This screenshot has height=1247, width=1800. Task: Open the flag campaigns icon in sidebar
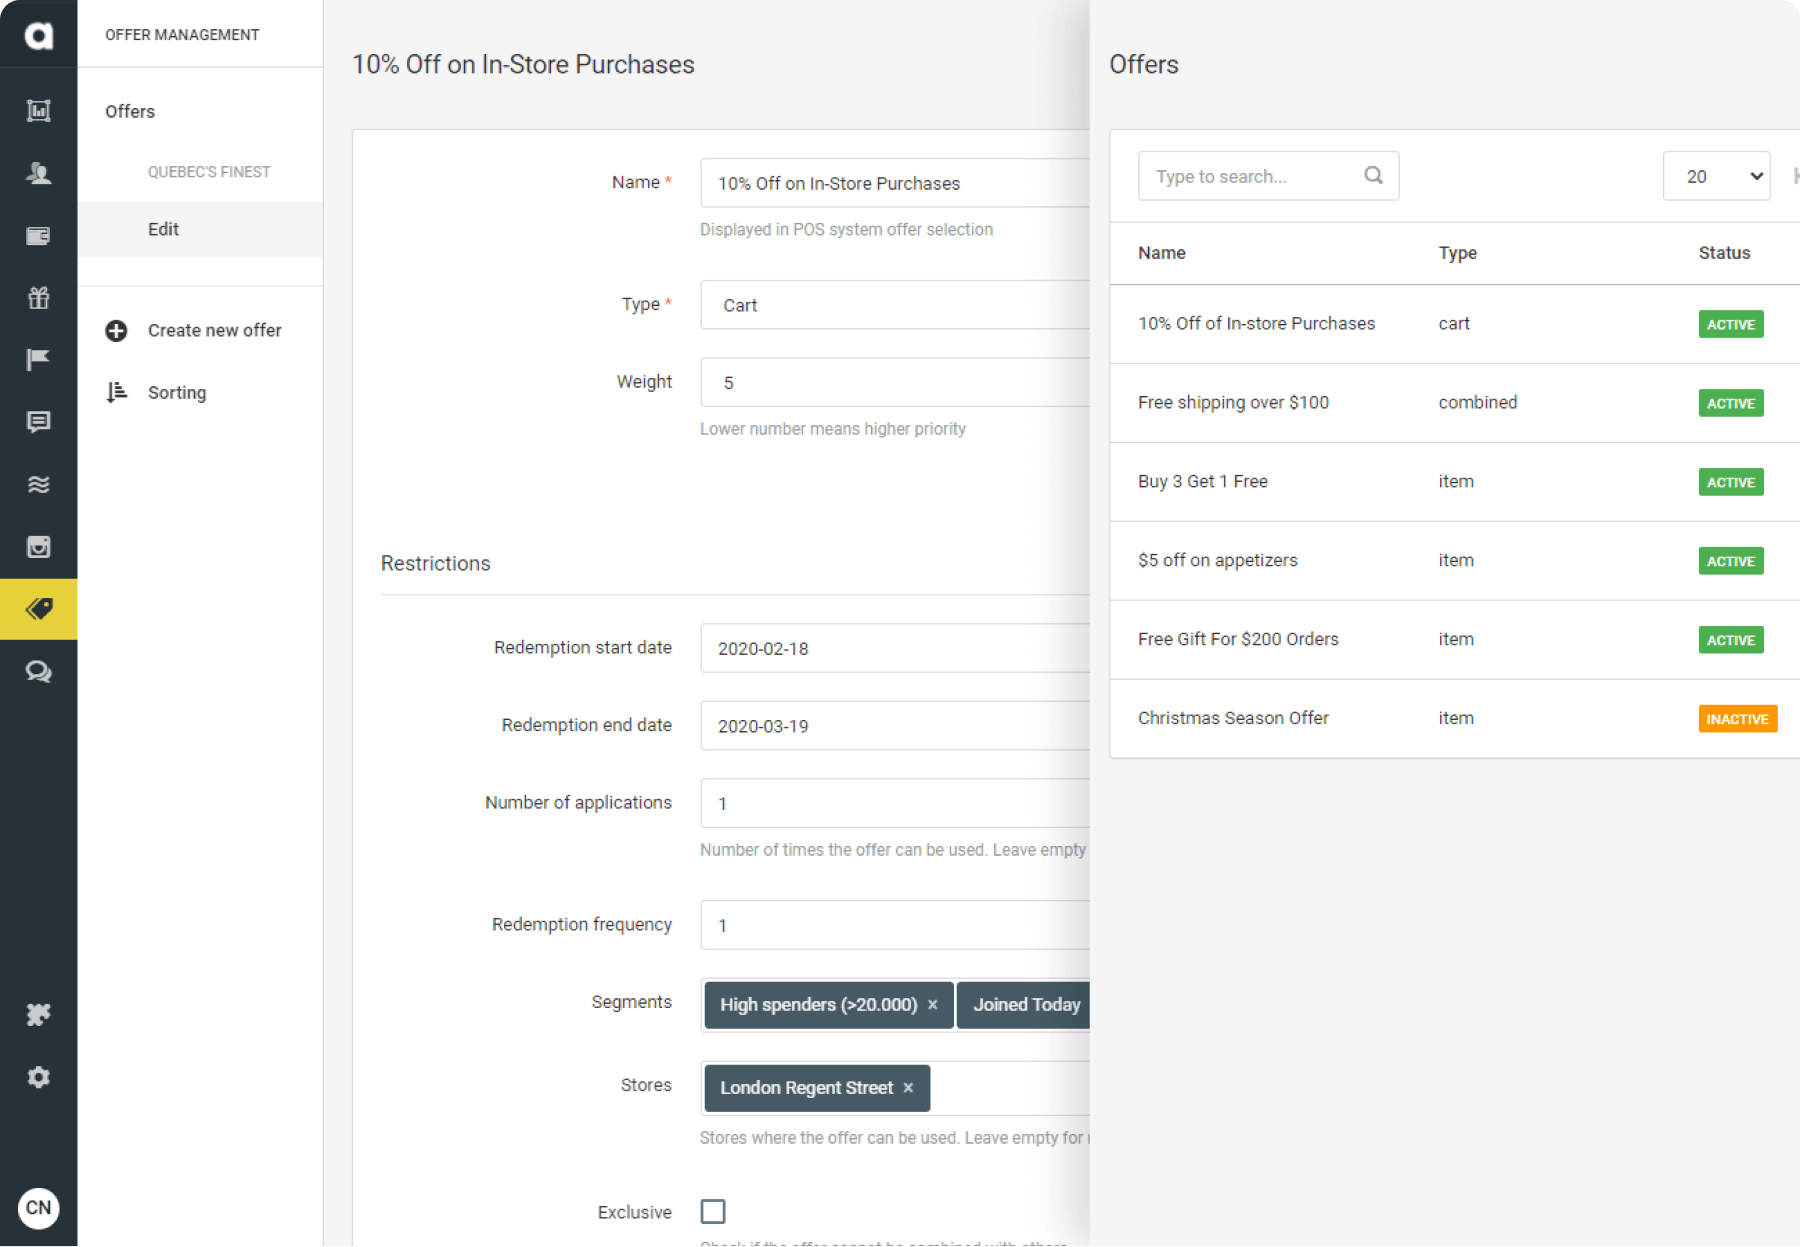(x=38, y=360)
